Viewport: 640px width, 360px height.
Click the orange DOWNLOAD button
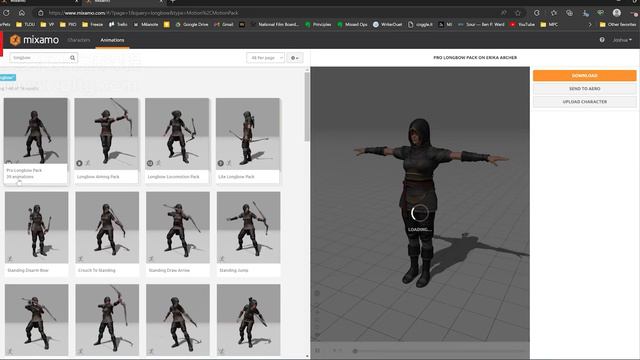tap(584, 76)
